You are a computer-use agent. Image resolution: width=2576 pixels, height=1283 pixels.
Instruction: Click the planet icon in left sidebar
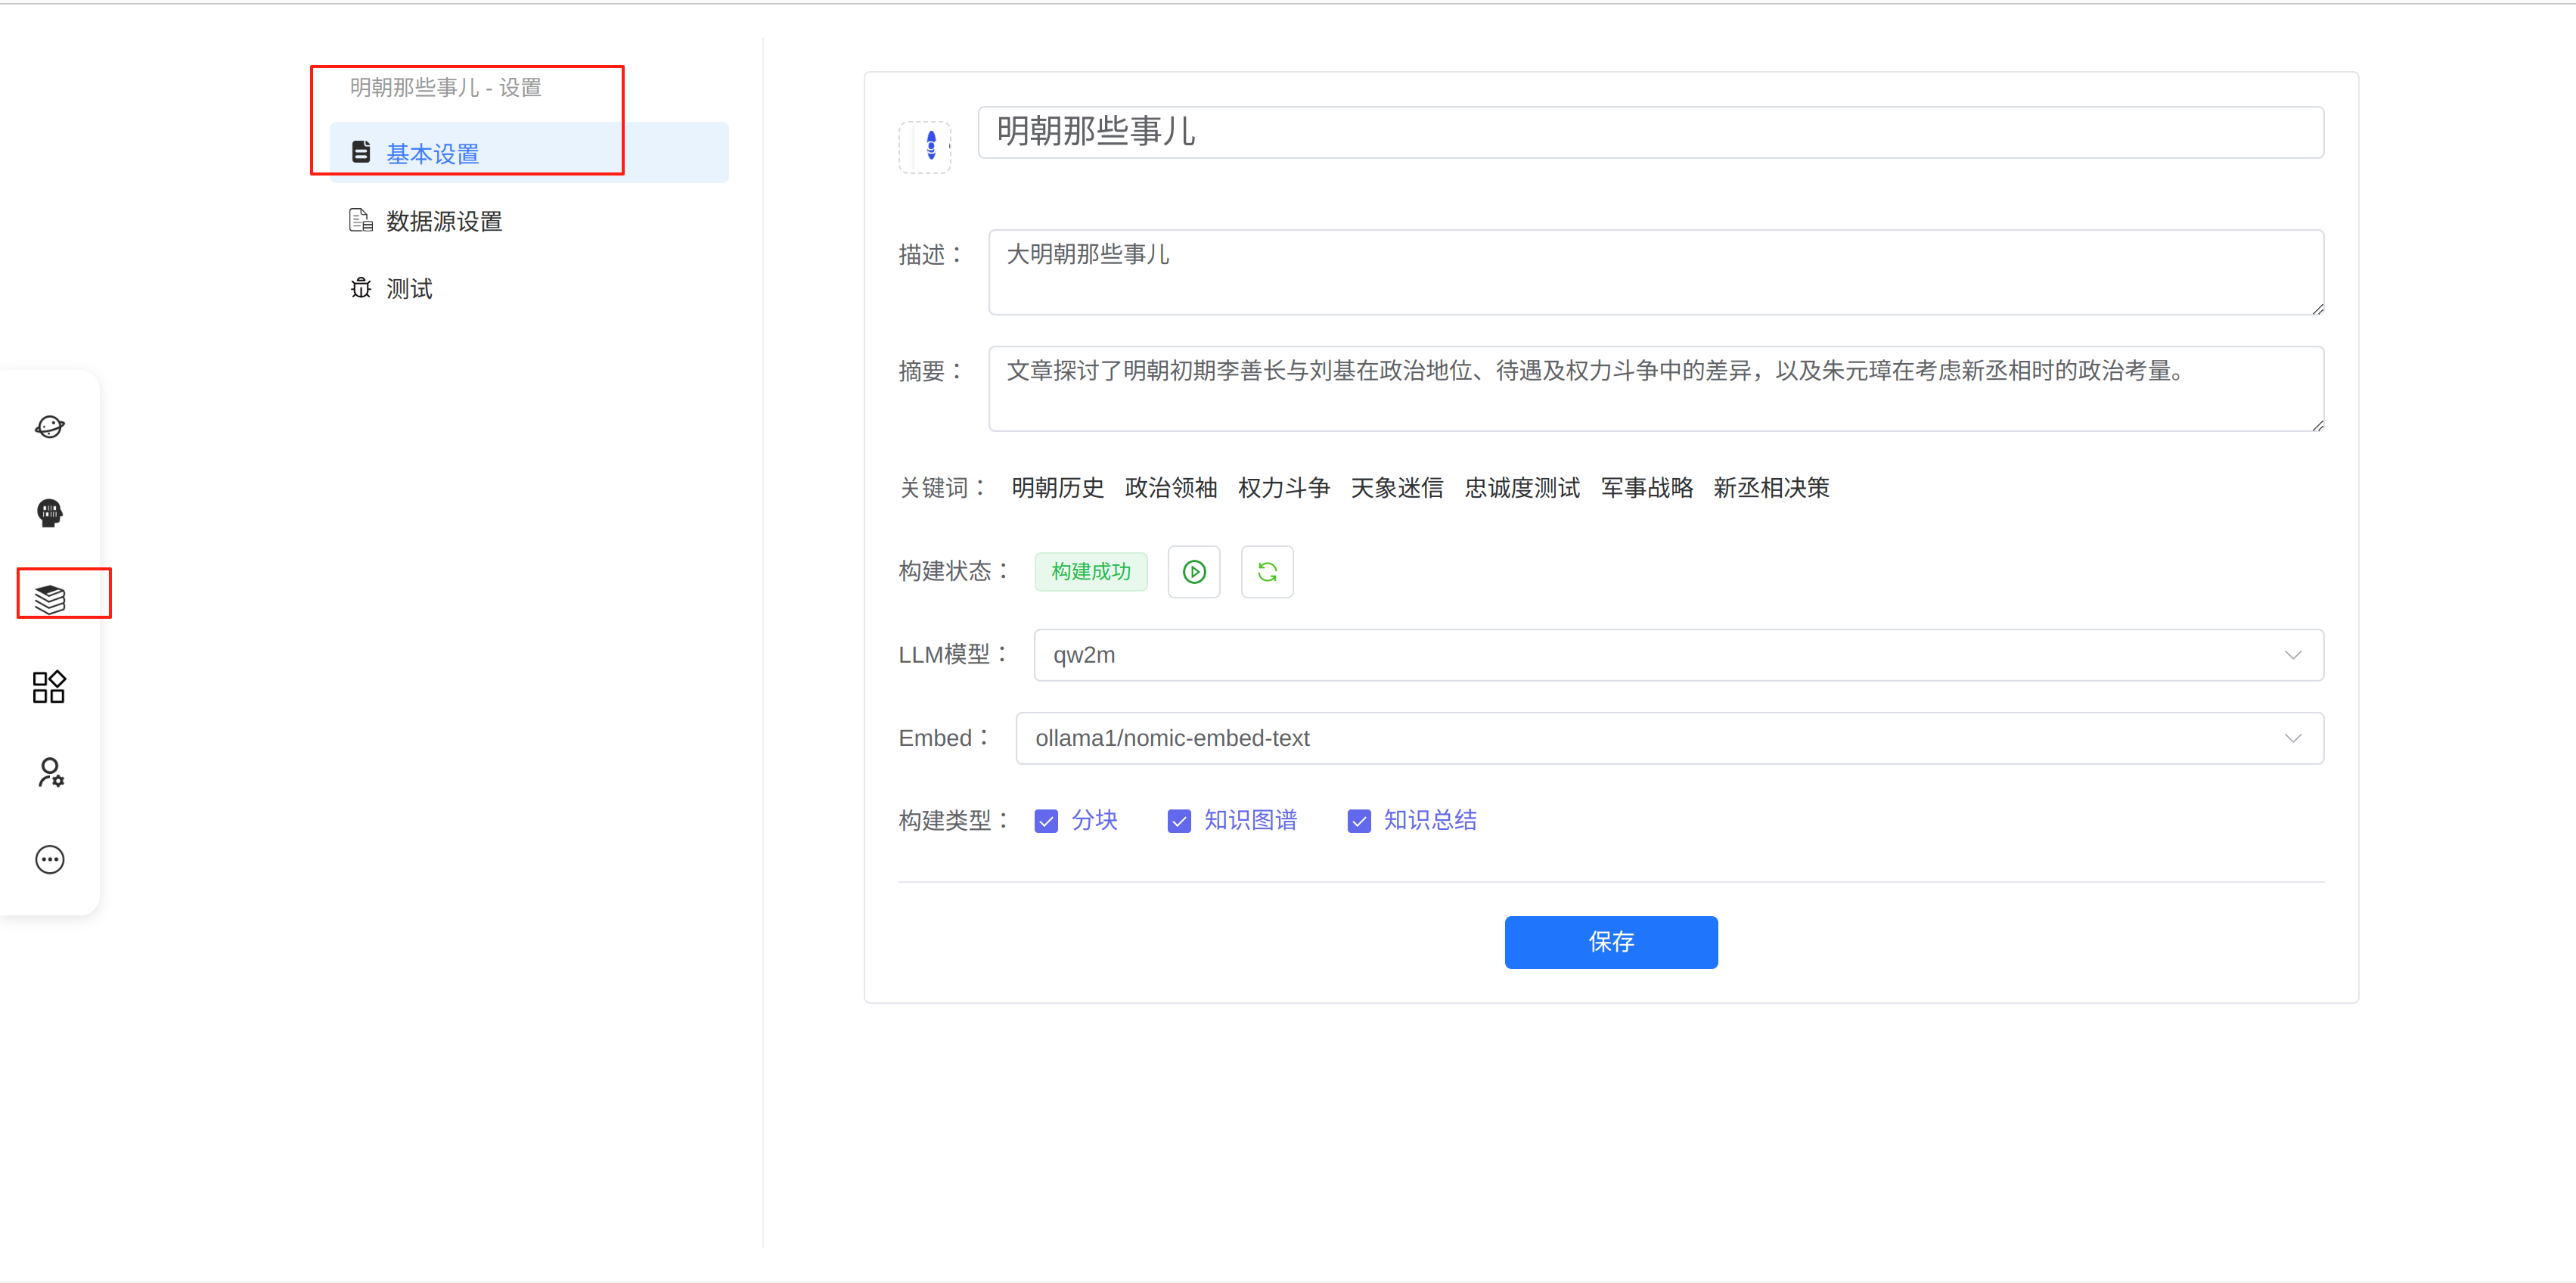pyautogui.click(x=49, y=427)
